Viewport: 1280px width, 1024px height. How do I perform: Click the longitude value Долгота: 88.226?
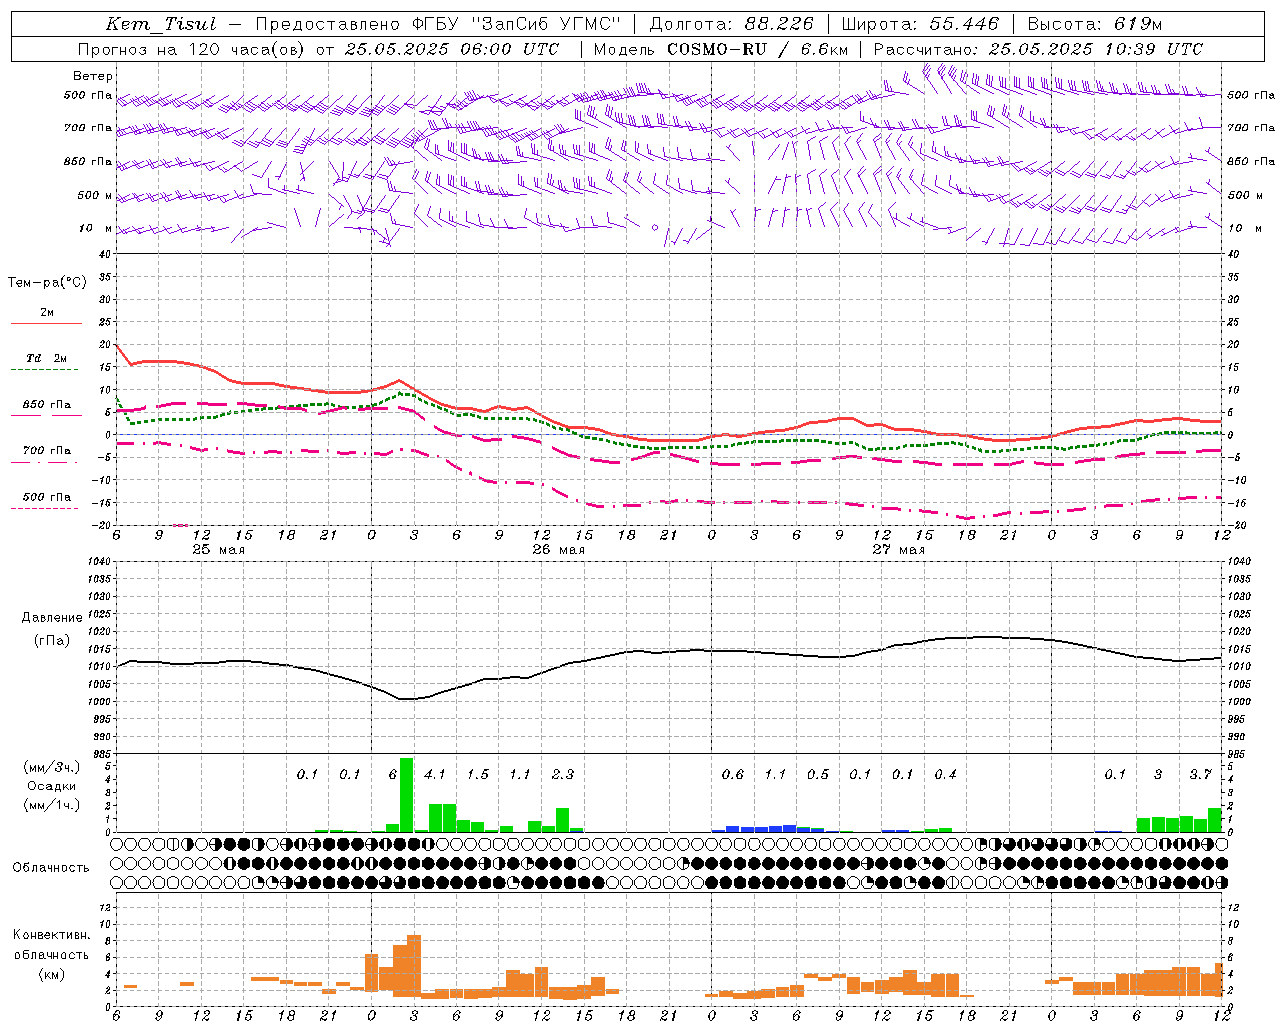click(x=732, y=24)
